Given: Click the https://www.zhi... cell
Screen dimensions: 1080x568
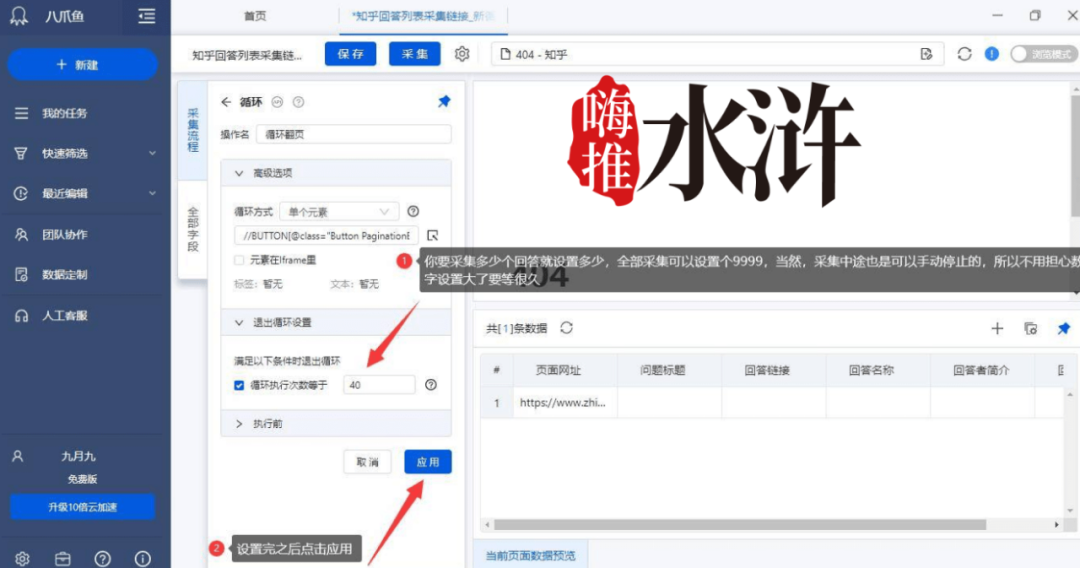Looking at the screenshot, I should pos(563,403).
